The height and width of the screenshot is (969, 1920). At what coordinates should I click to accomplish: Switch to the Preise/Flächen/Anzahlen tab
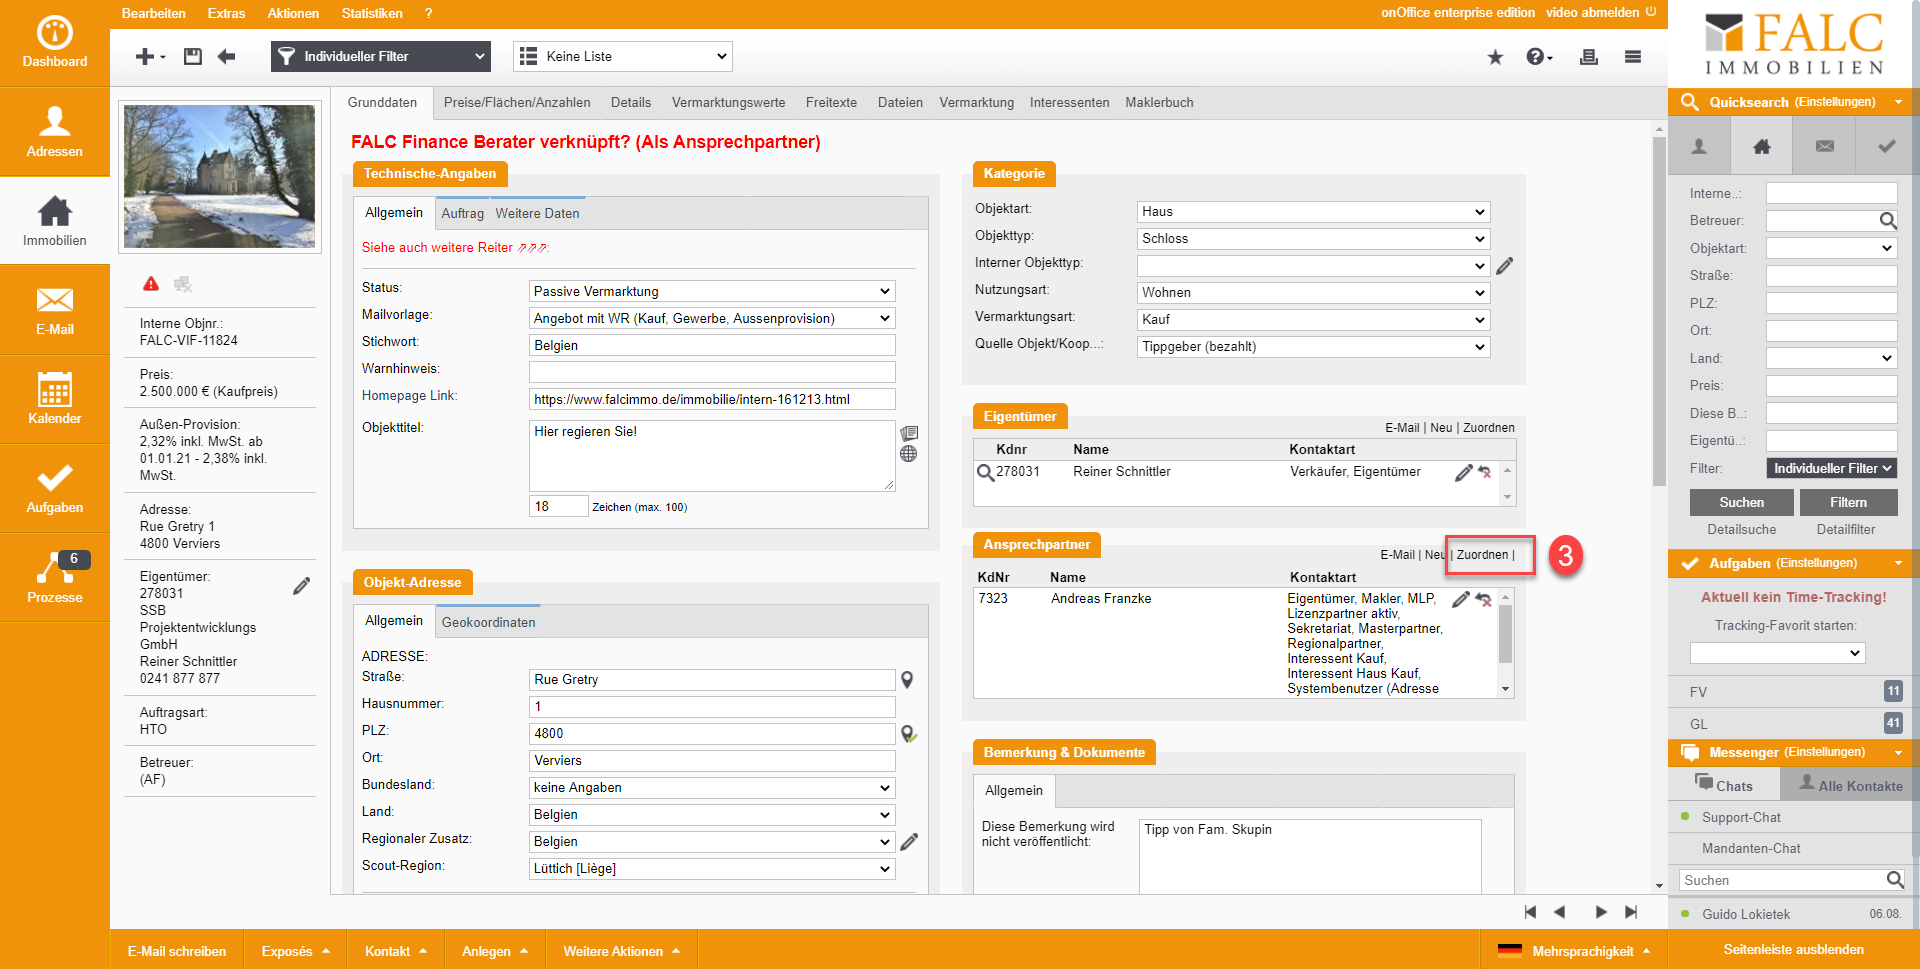(517, 103)
